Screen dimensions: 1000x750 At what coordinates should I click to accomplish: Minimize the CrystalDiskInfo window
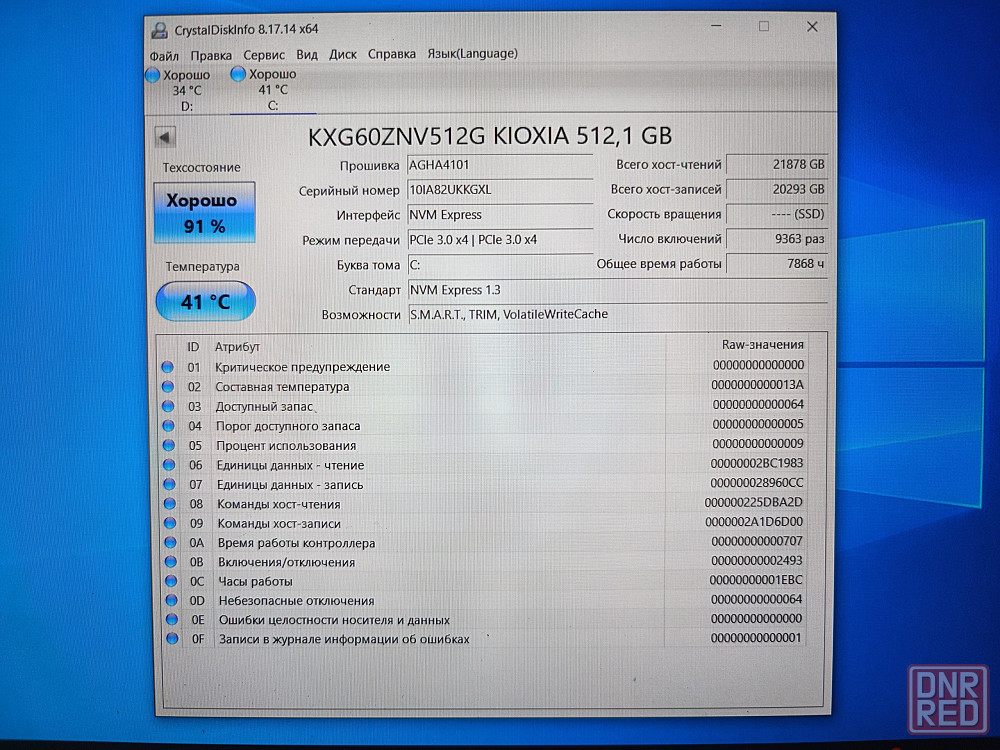[x=716, y=26]
